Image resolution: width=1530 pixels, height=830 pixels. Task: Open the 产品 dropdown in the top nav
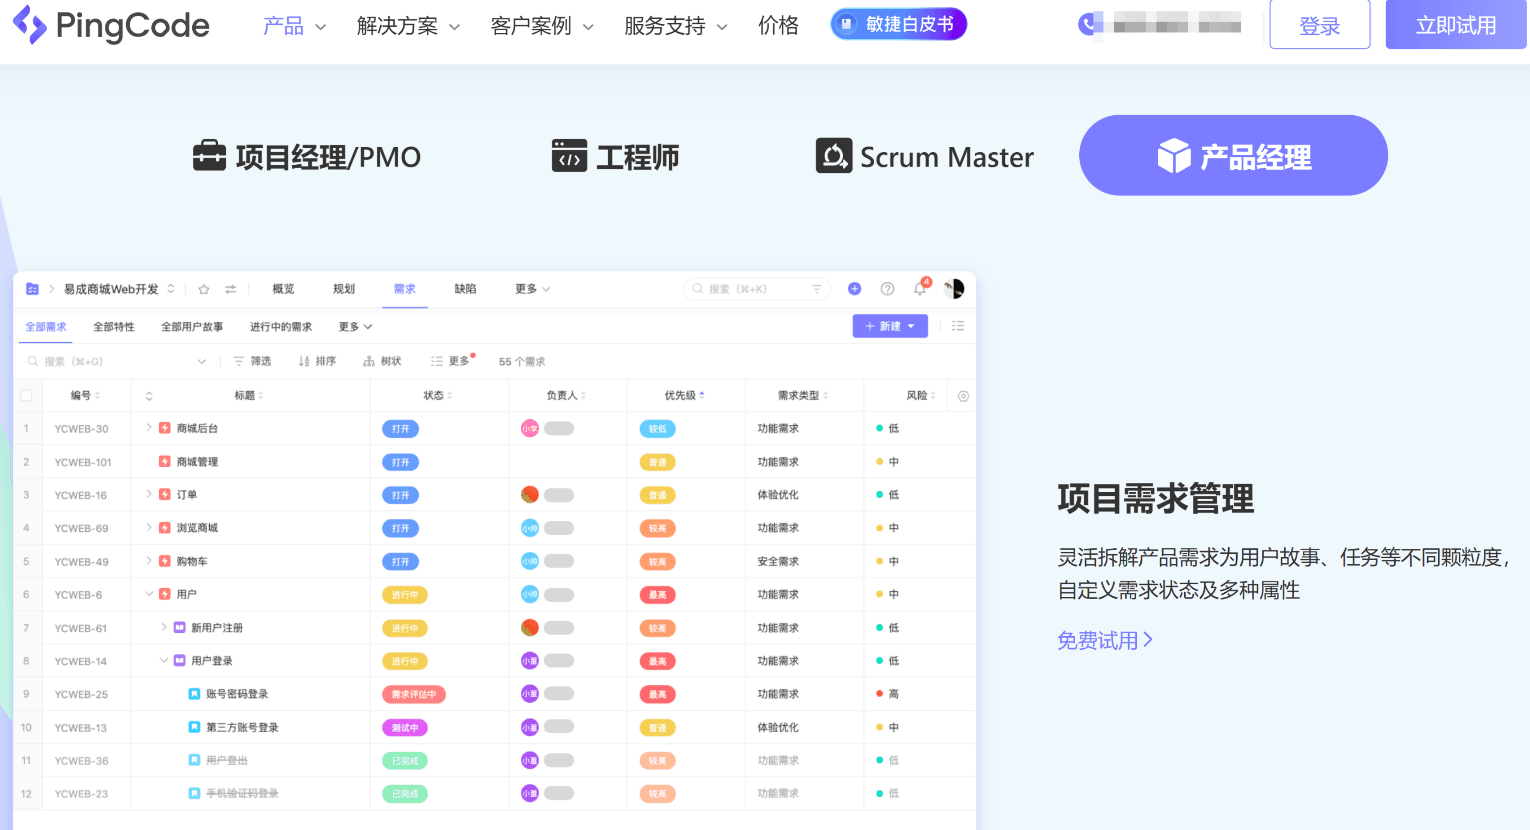pos(295,26)
